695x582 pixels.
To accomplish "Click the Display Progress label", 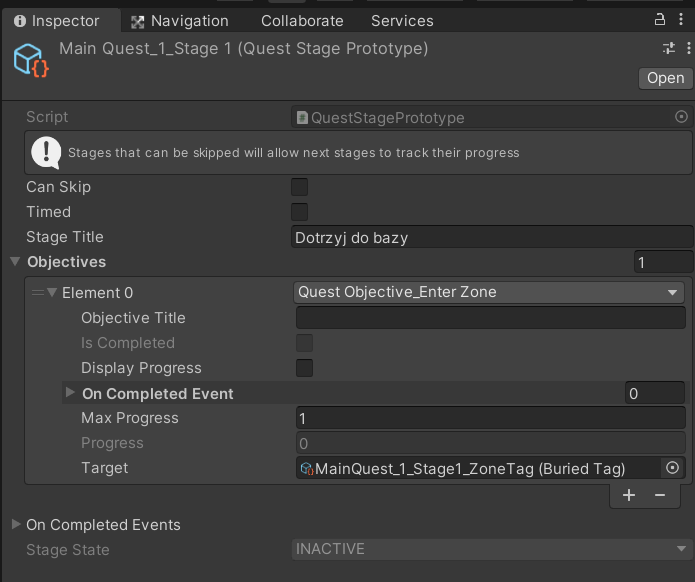I will tap(141, 368).
